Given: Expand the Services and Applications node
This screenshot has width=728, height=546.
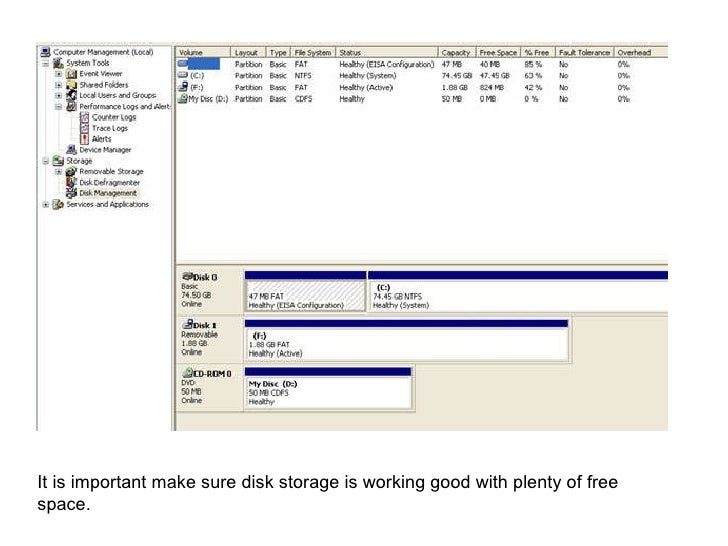Looking at the screenshot, I should 46,204.
